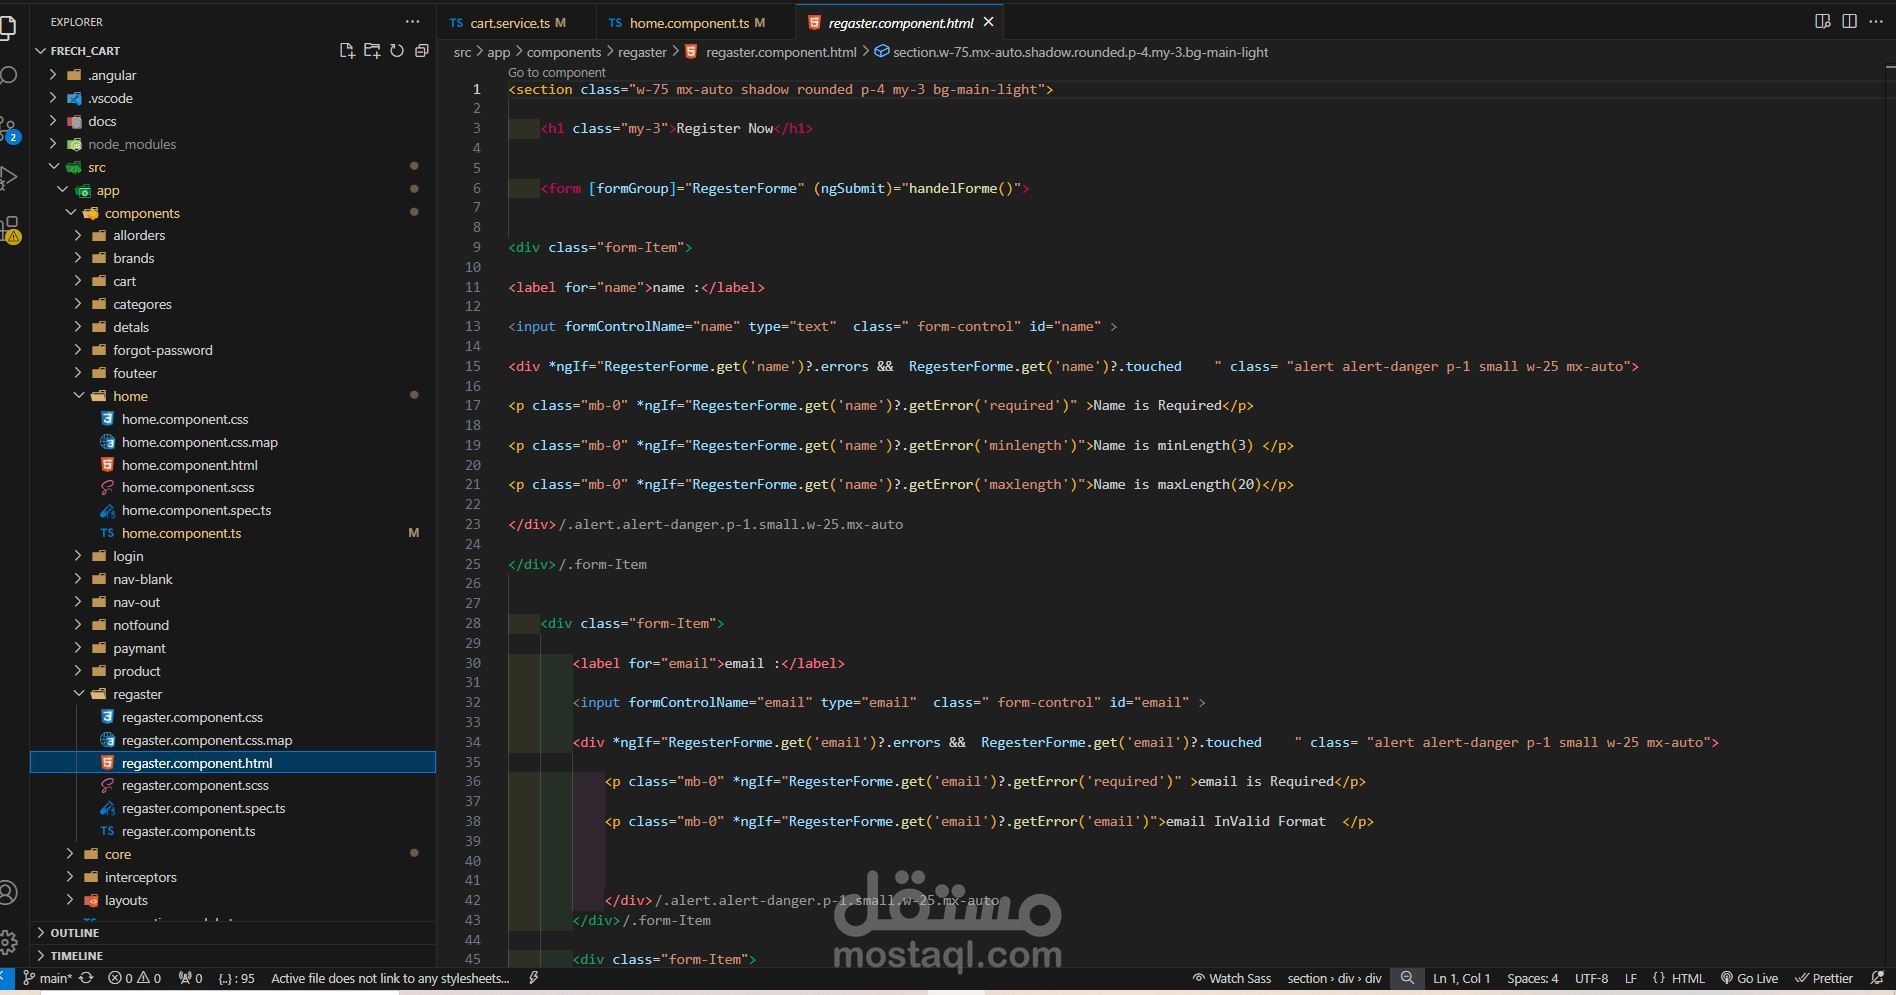This screenshot has width=1896, height=995.
Task: Open regaster.component.ts file
Action: tap(233, 831)
